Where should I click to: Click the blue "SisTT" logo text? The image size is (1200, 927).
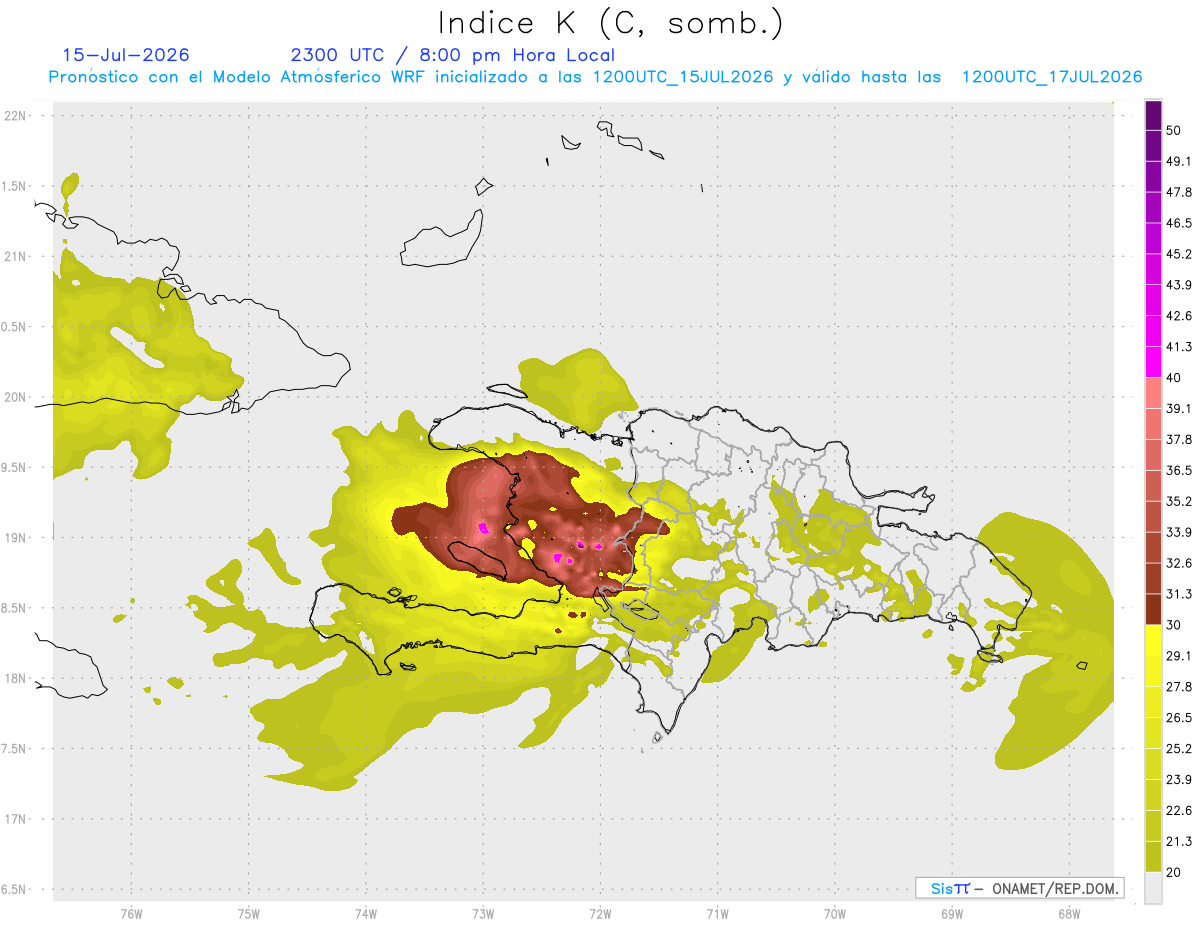[949, 888]
